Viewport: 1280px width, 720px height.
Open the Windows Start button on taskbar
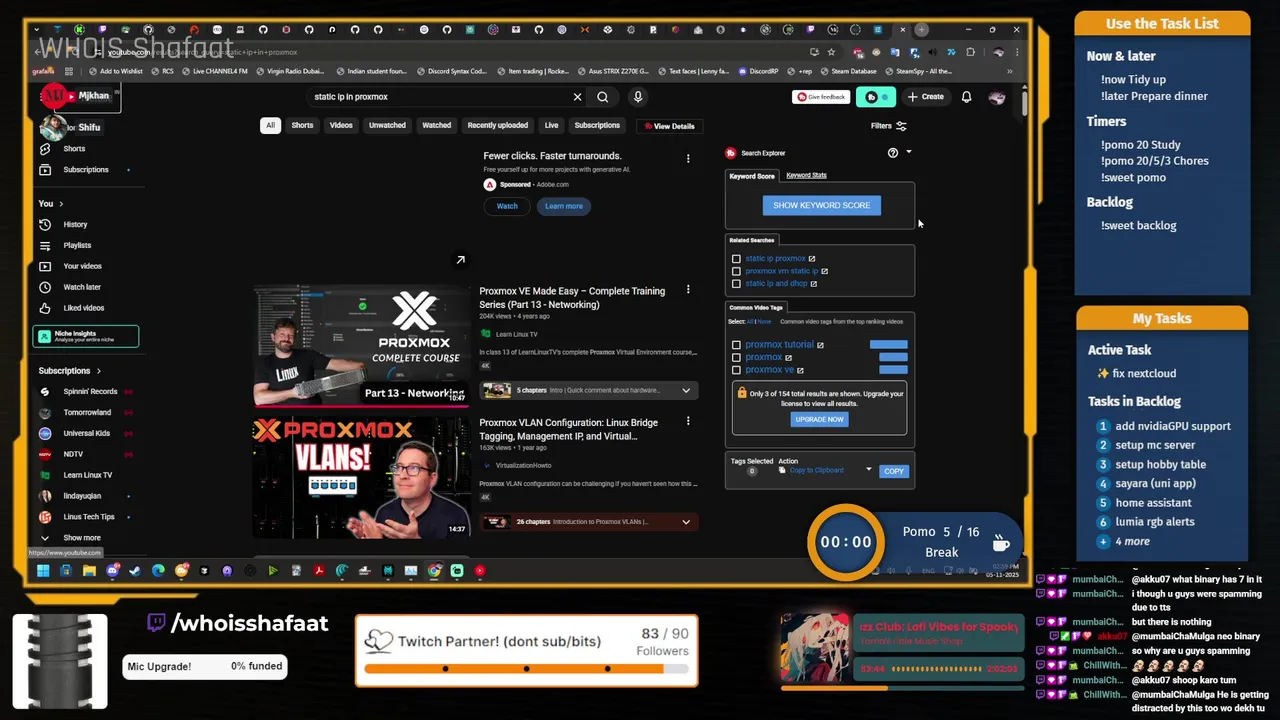tap(43, 571)
